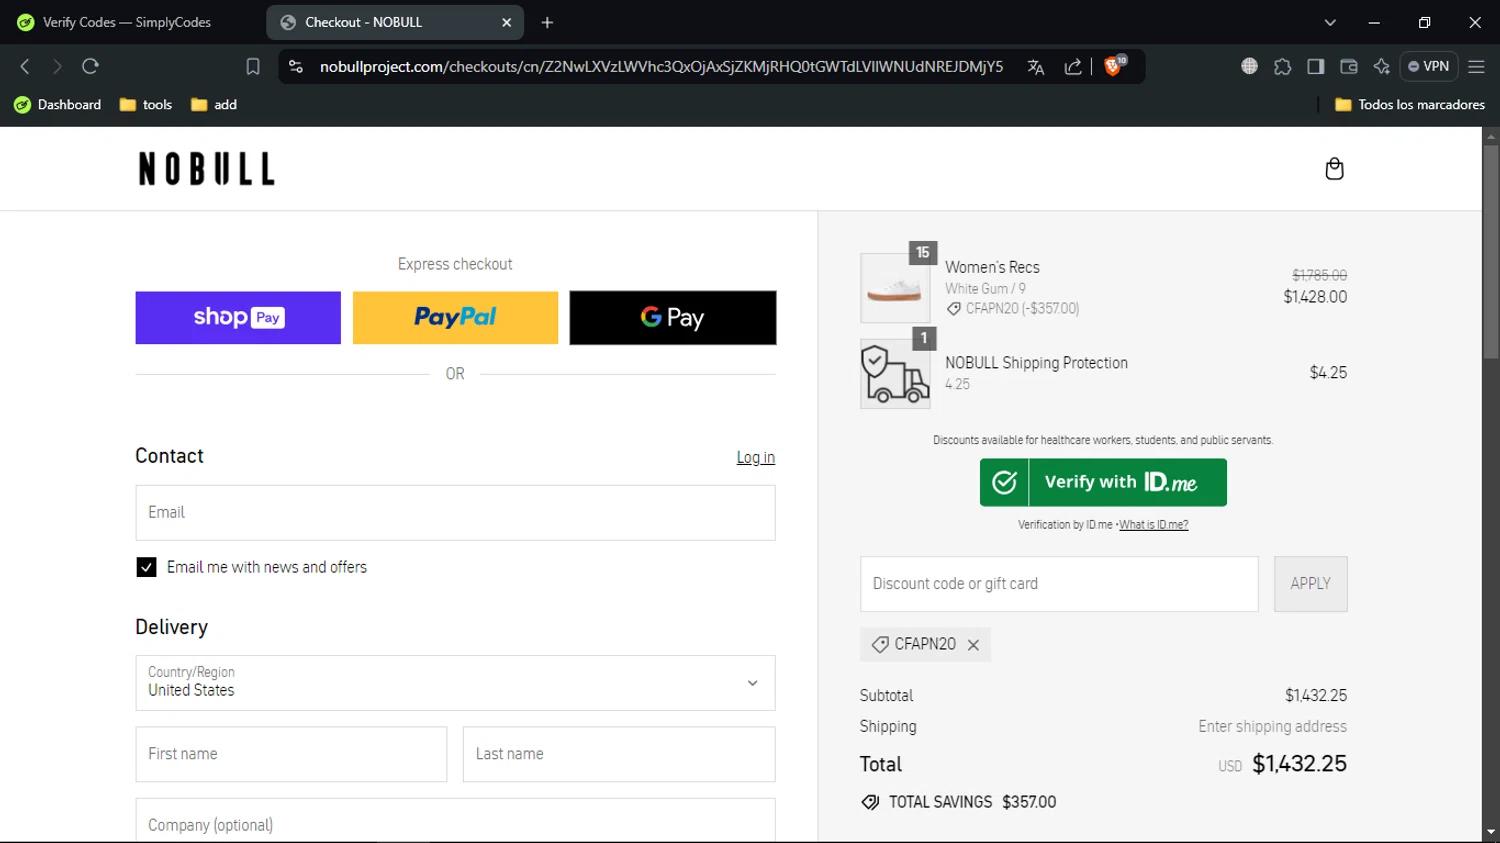
Task: Click the Log in link
Action: (x=756, y=457)
